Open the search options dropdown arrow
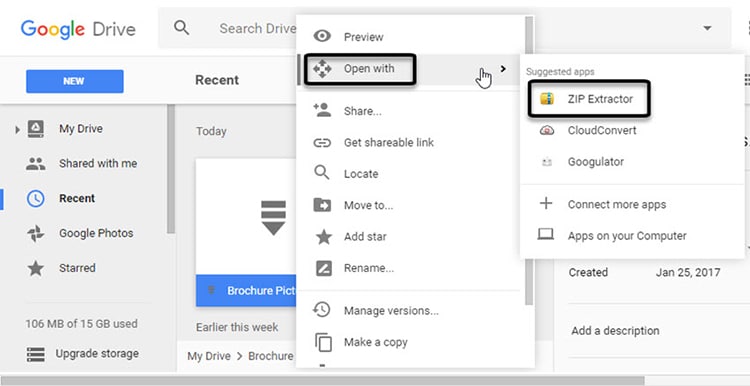Image resolution: width=750 pixels, height=386 pixels. (707, 28)
